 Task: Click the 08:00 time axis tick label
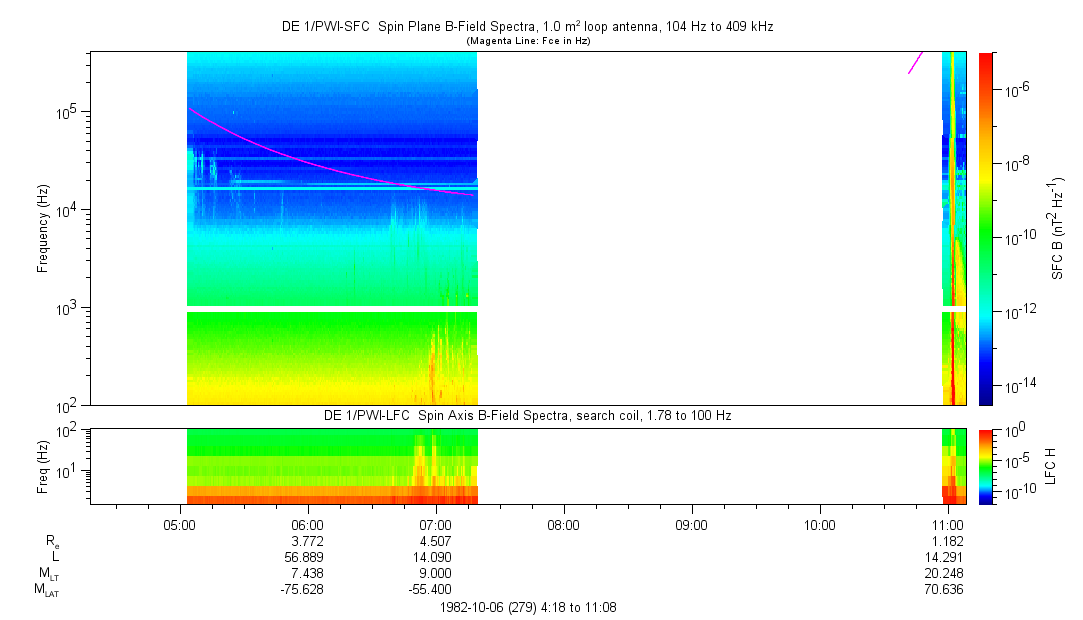(x=563, y=524)
